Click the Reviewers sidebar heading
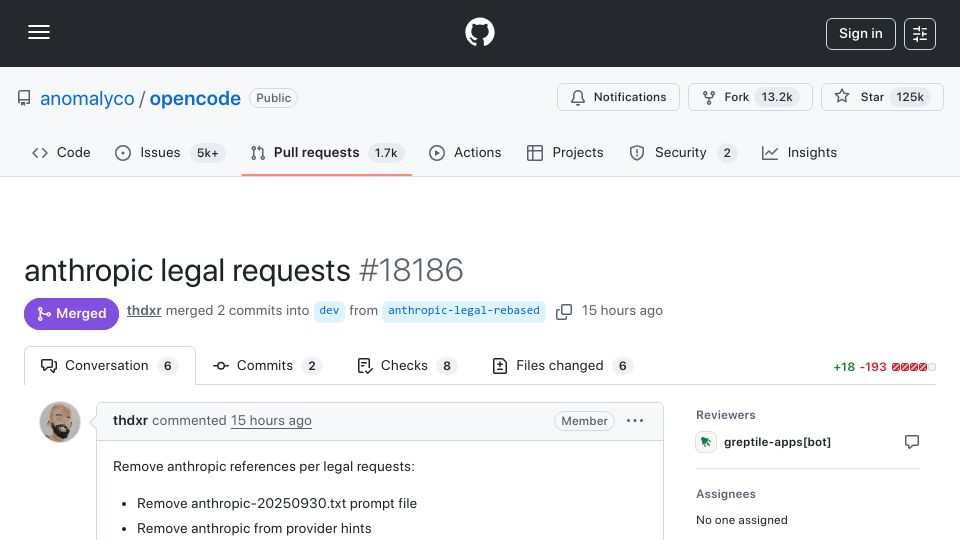Screen dimensions: 960x540 click(726, 415)
